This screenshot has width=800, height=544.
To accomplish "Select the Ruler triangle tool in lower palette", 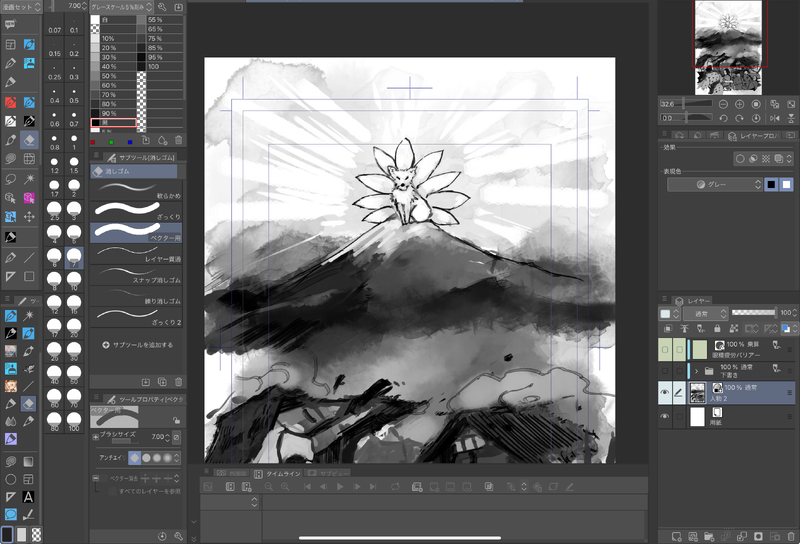I will coord(10,497).
